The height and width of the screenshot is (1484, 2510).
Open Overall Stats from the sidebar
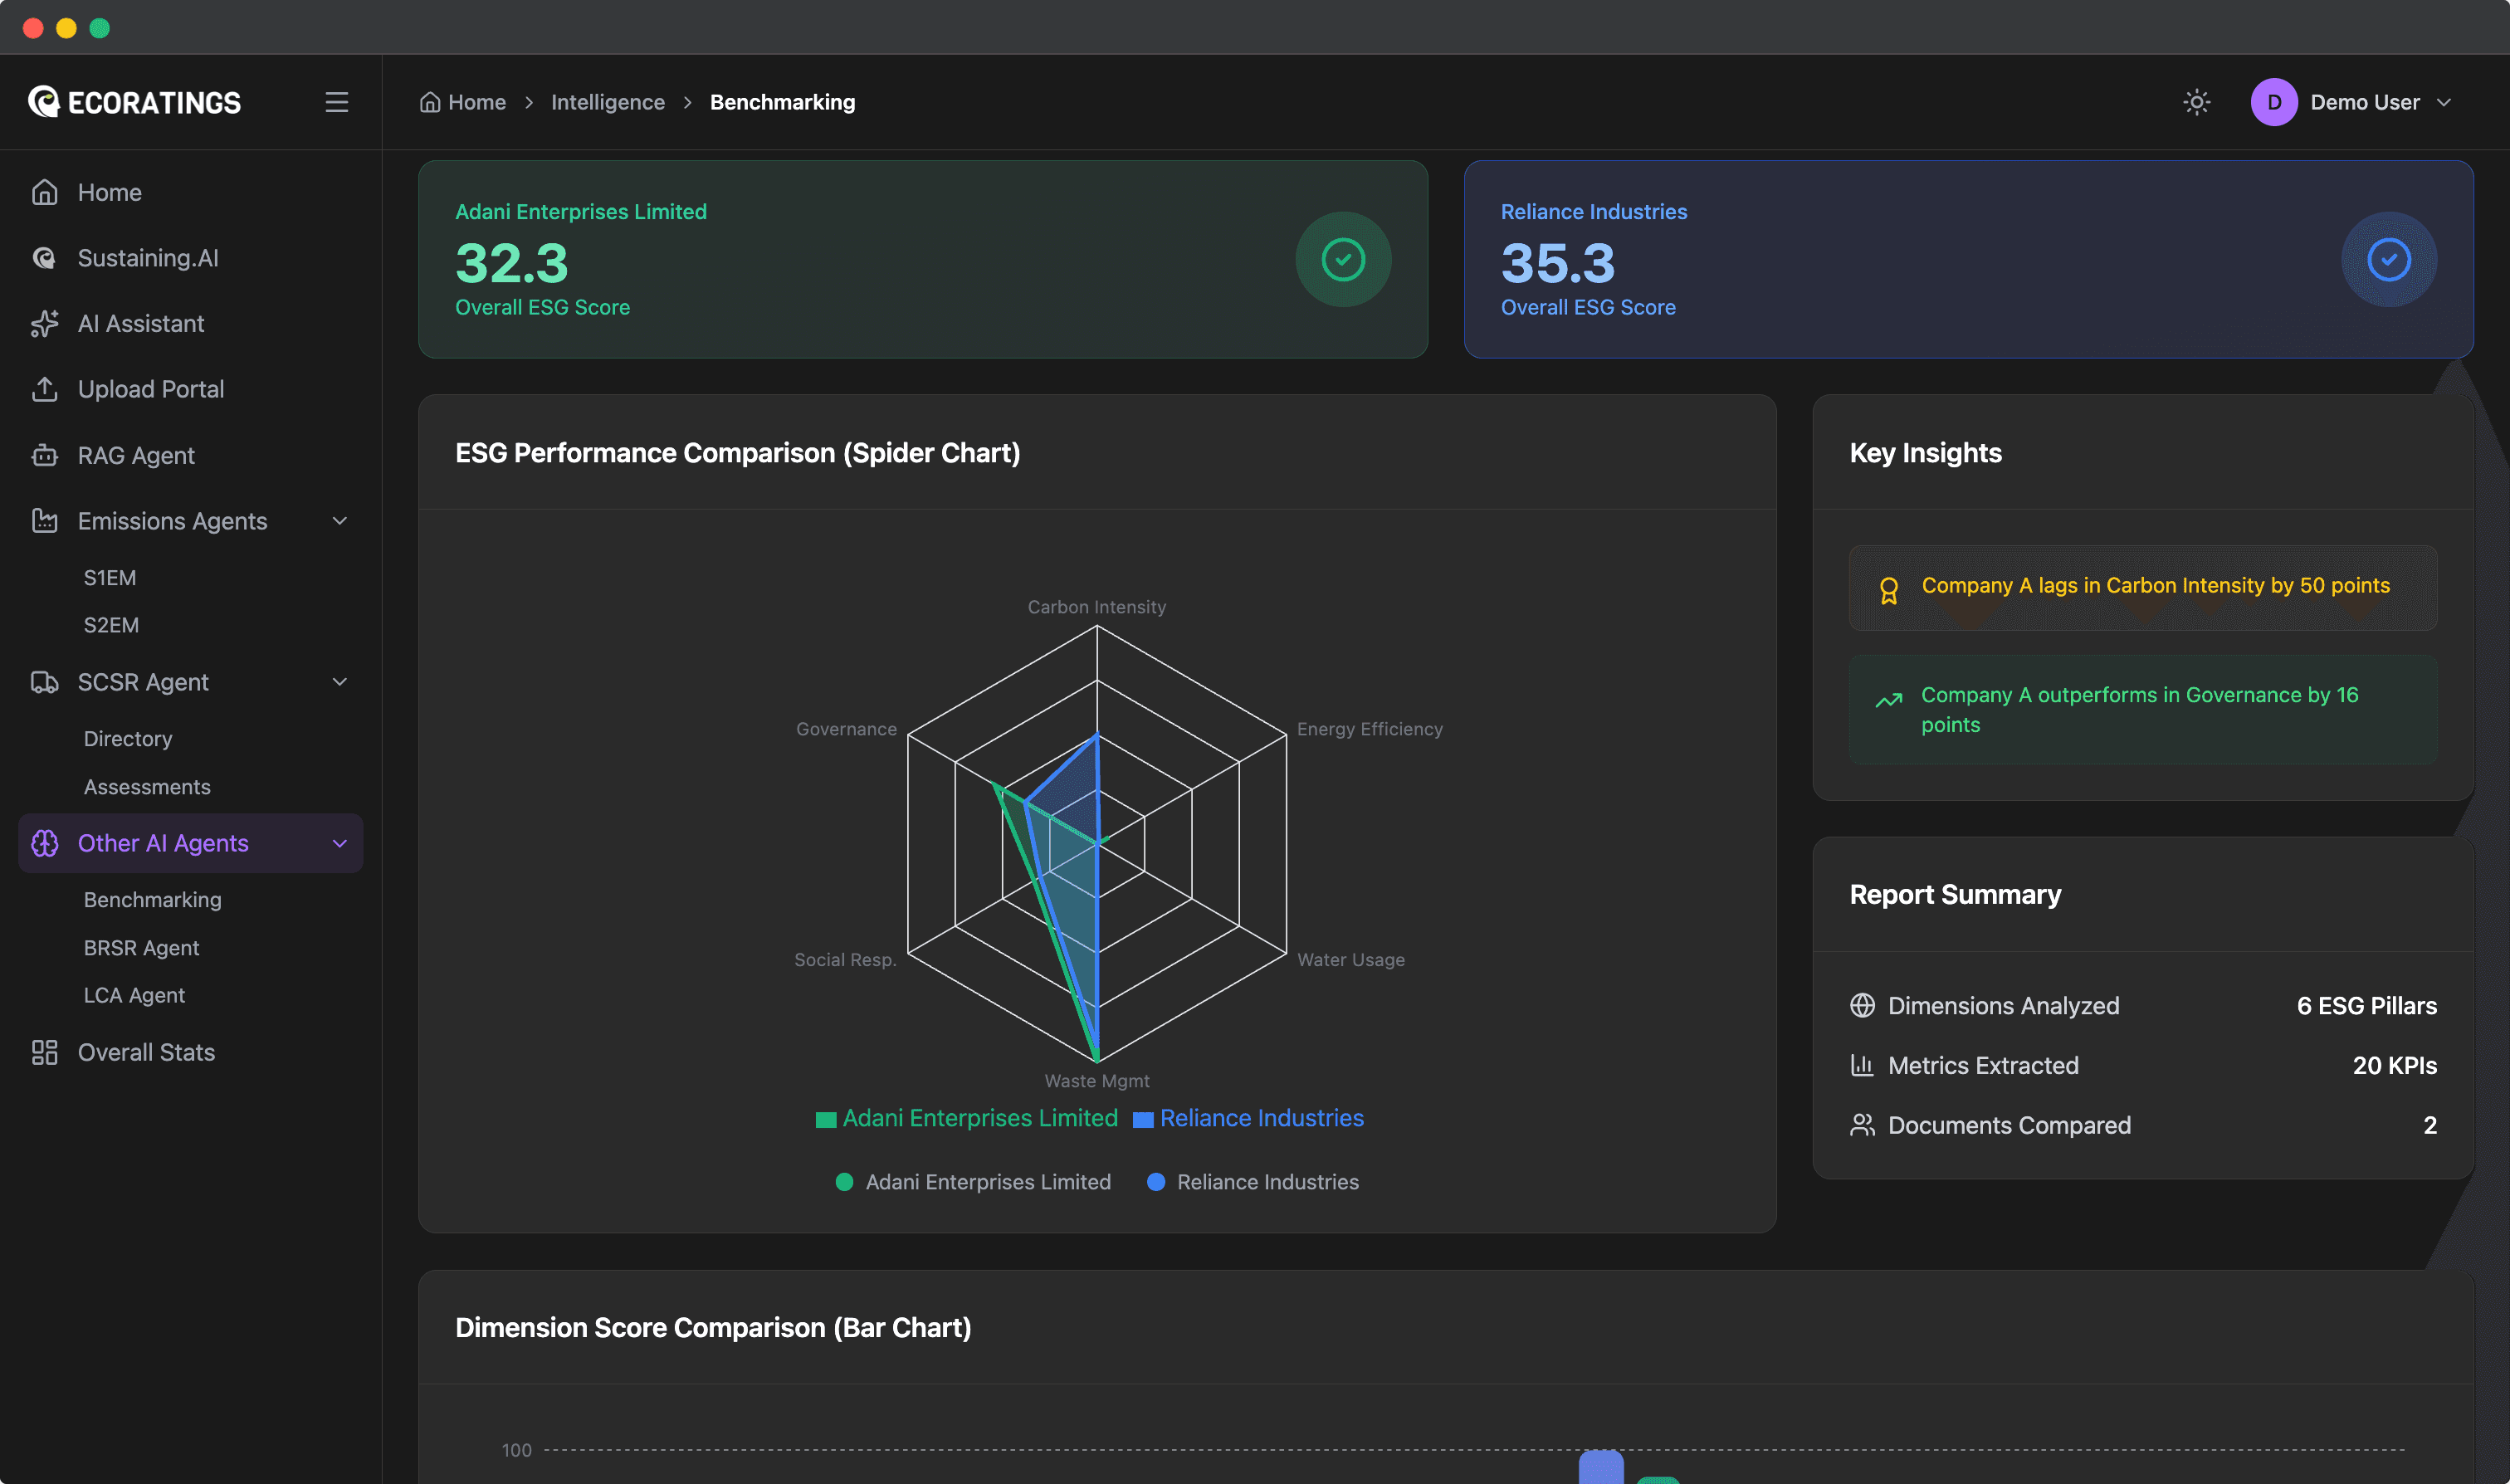click(146, 1052)
